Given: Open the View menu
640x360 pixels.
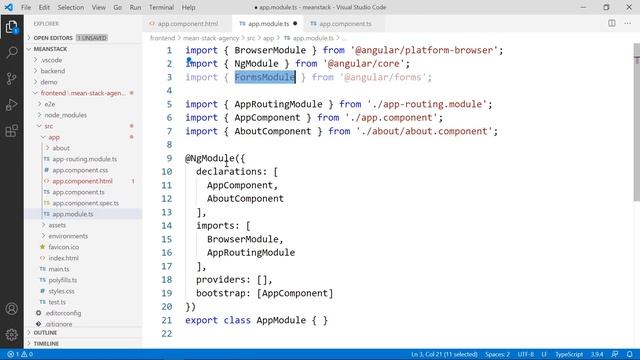Looking at the screenshot, I should 98,7.
